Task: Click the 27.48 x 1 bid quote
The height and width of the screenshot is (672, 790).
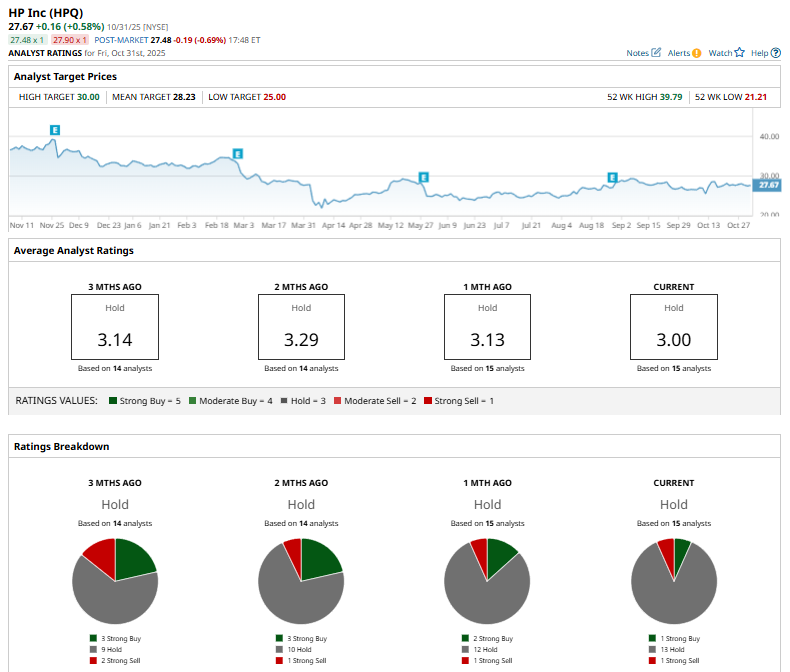Action: point(27,40)
